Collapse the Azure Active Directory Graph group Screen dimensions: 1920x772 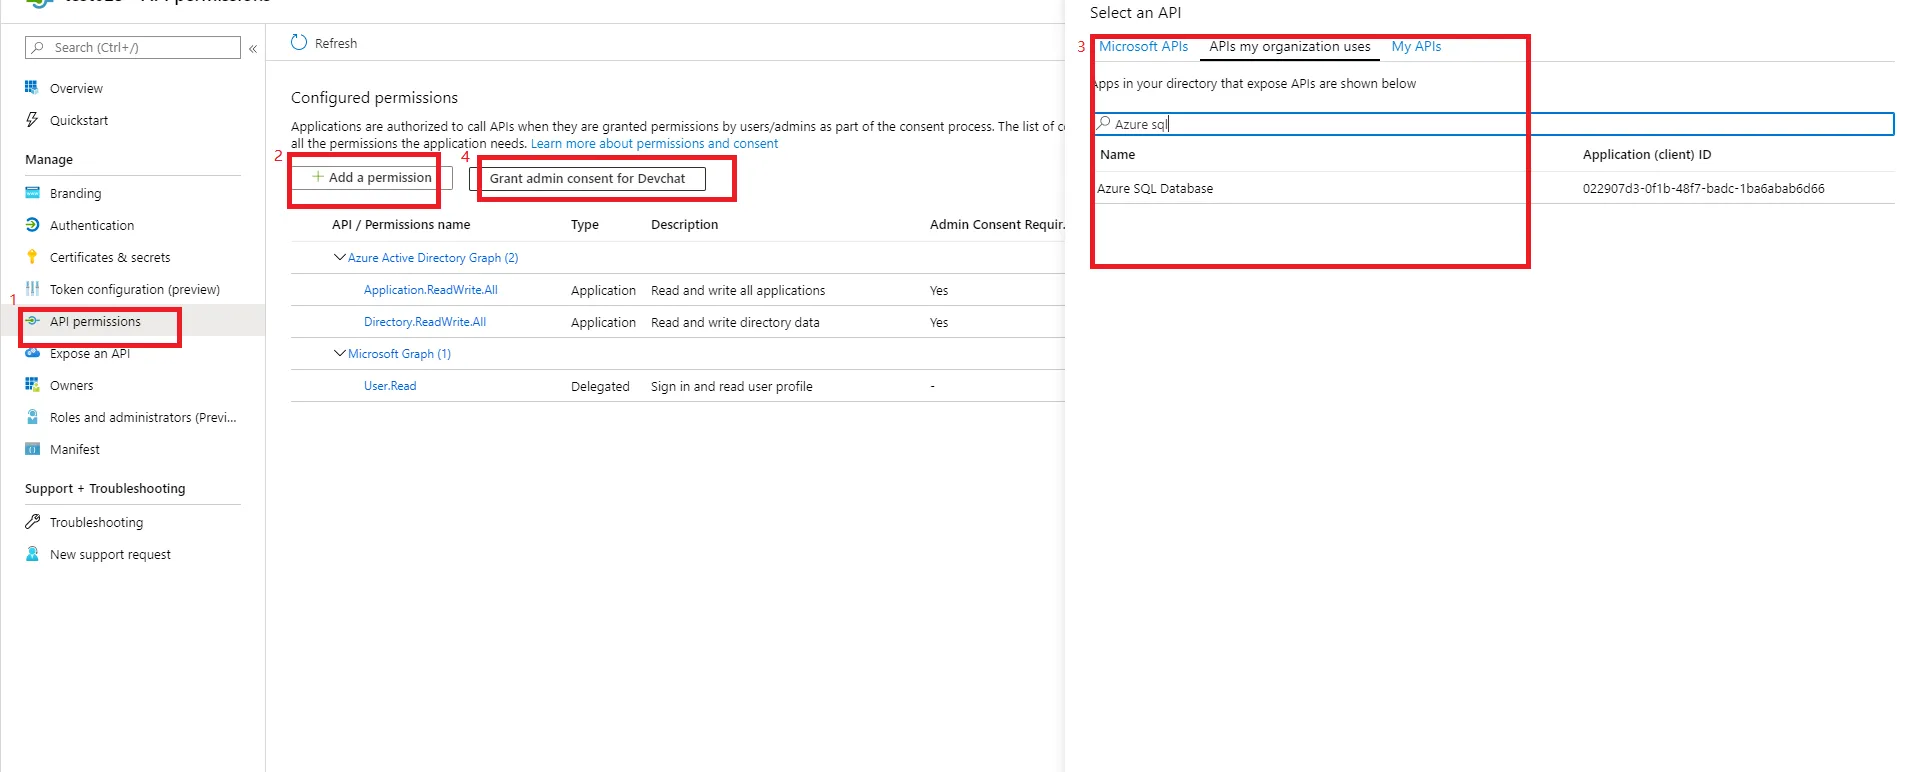point(339,257)
